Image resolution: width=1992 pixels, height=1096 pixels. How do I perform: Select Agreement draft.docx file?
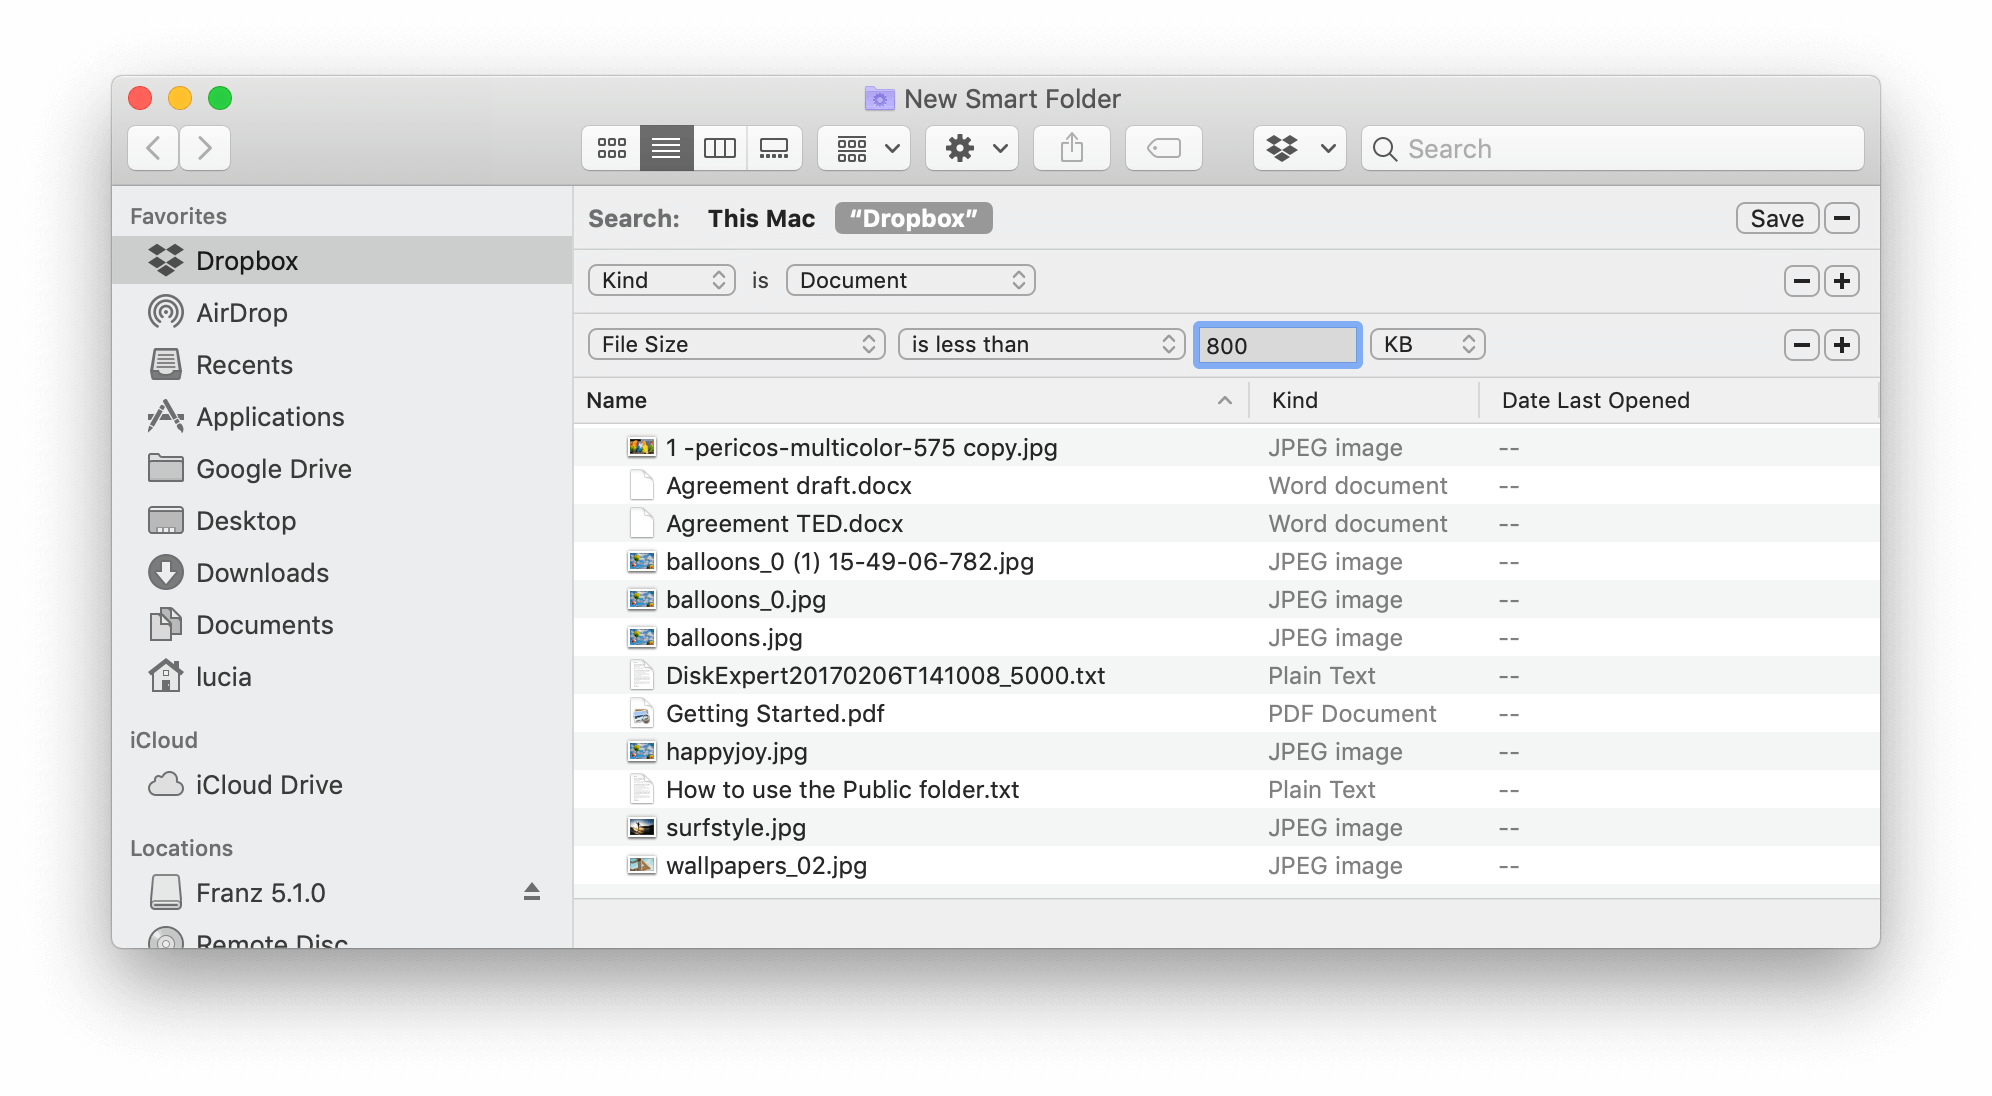pyautogui.click(x=1227, y=486)
